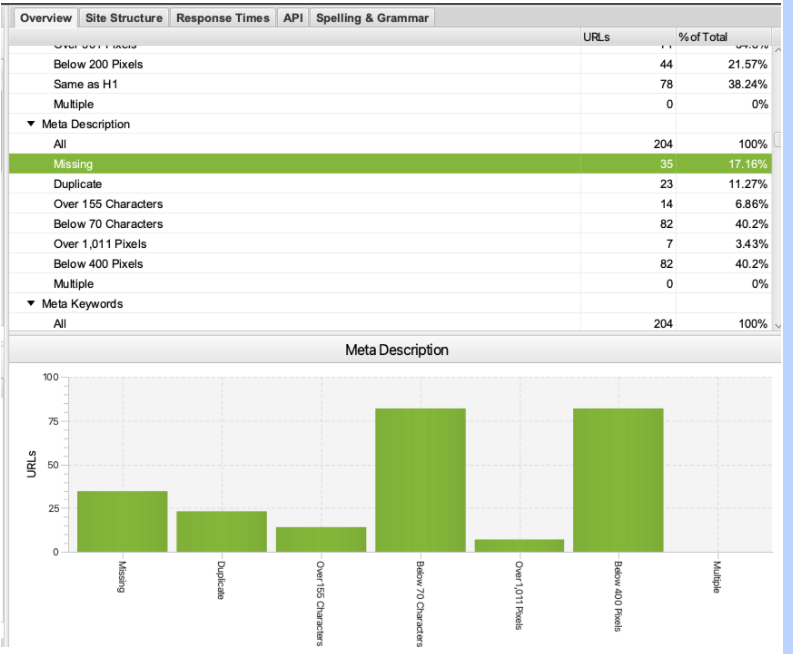Switch to the Site Structure tab
Viewport: 794px width, 654px height.
(x=124, y=18)
